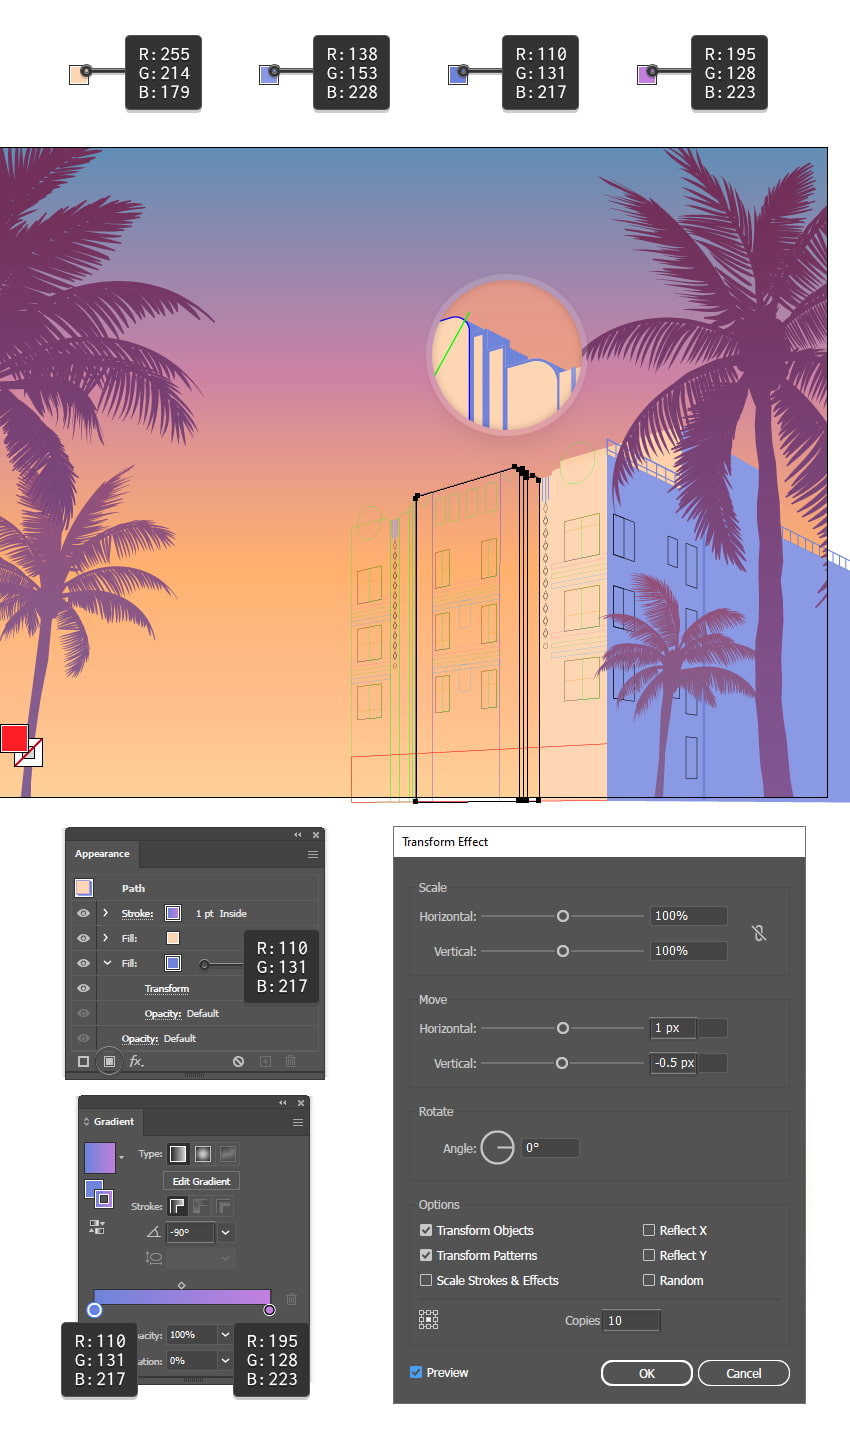The height and width of the screenshot is (1430, 850).
Task: Open the Opacity dropdown in Gradient panel
Action: click(225, 1335)
